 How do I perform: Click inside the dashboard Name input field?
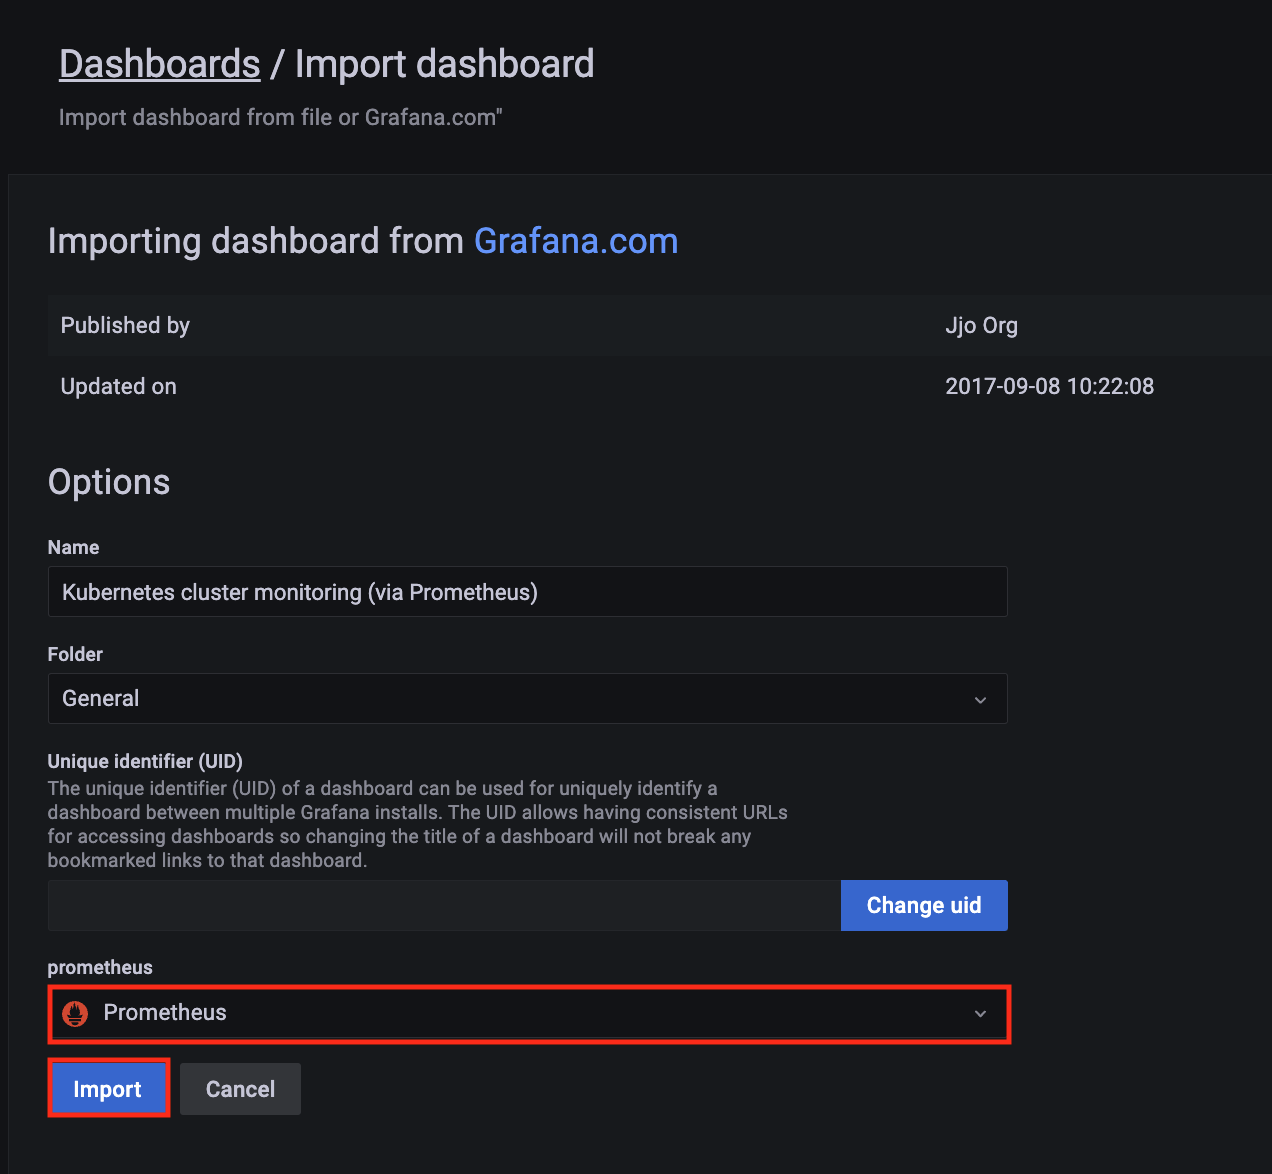pyautogui.click(x=527, y=591)
